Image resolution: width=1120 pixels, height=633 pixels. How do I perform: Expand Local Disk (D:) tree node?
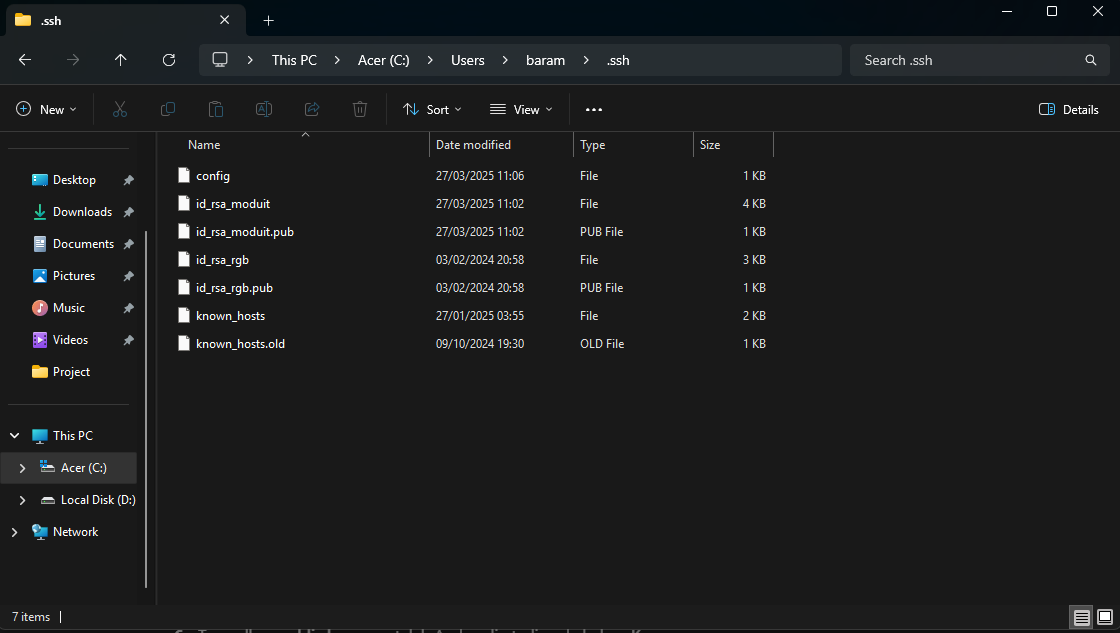[x=23, y=500]
